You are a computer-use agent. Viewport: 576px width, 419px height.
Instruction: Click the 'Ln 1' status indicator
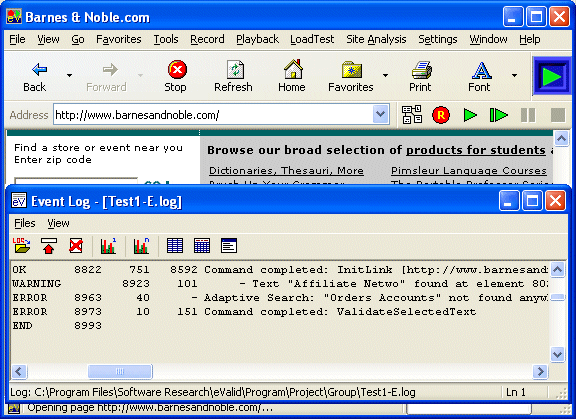point(516,392)
